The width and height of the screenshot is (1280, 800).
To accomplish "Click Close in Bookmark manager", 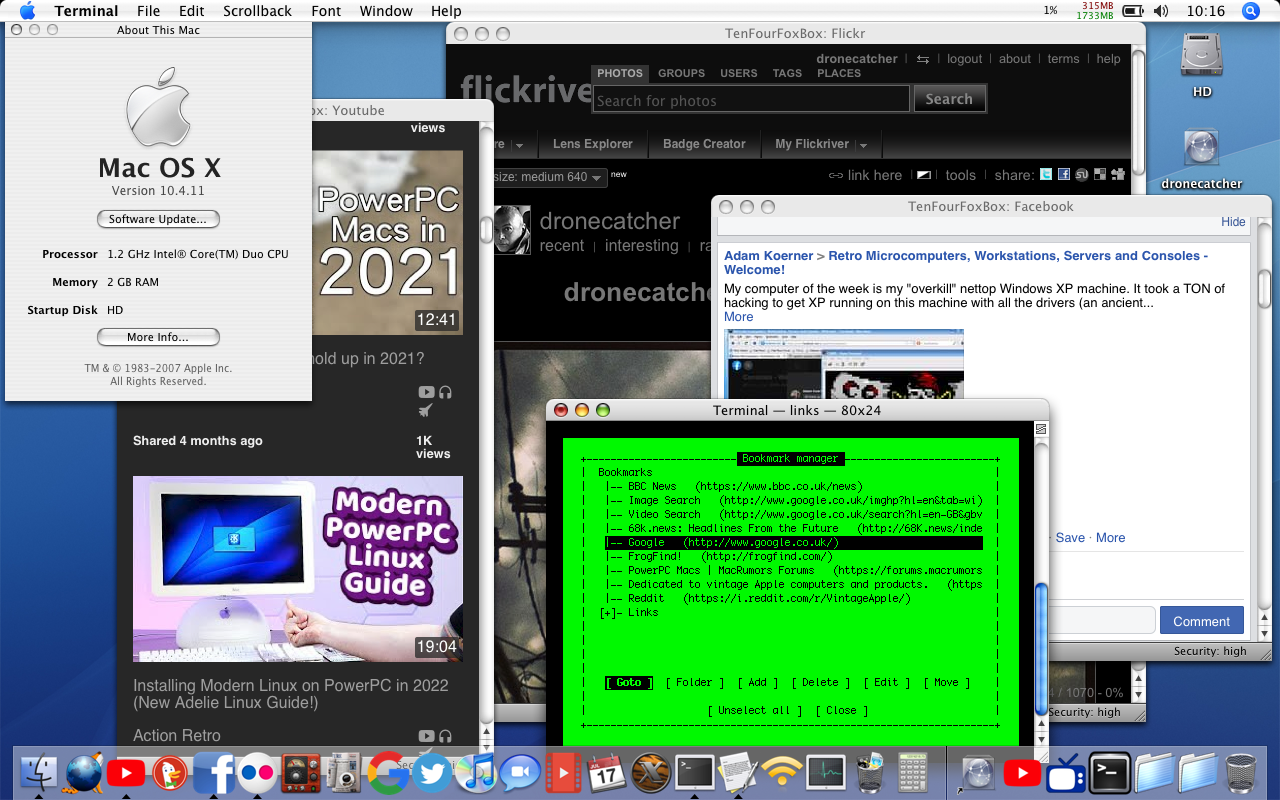I will (x=841, y=711).
